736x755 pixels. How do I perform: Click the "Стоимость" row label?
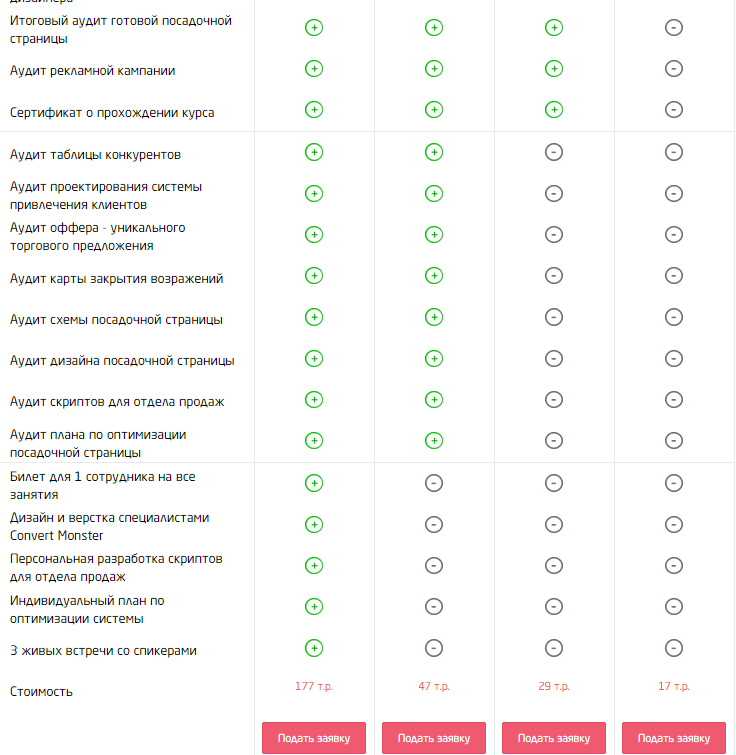(41, 692)
